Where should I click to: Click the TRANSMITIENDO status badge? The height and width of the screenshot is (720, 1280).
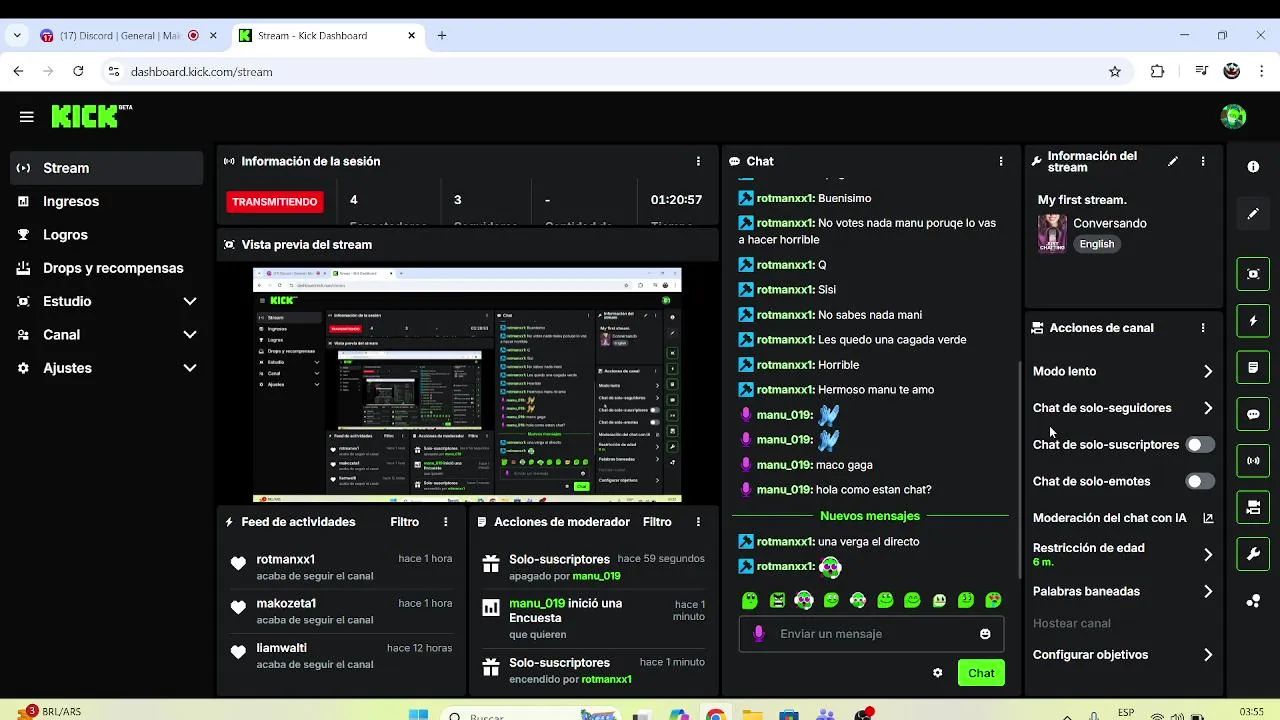click(275, 202)
